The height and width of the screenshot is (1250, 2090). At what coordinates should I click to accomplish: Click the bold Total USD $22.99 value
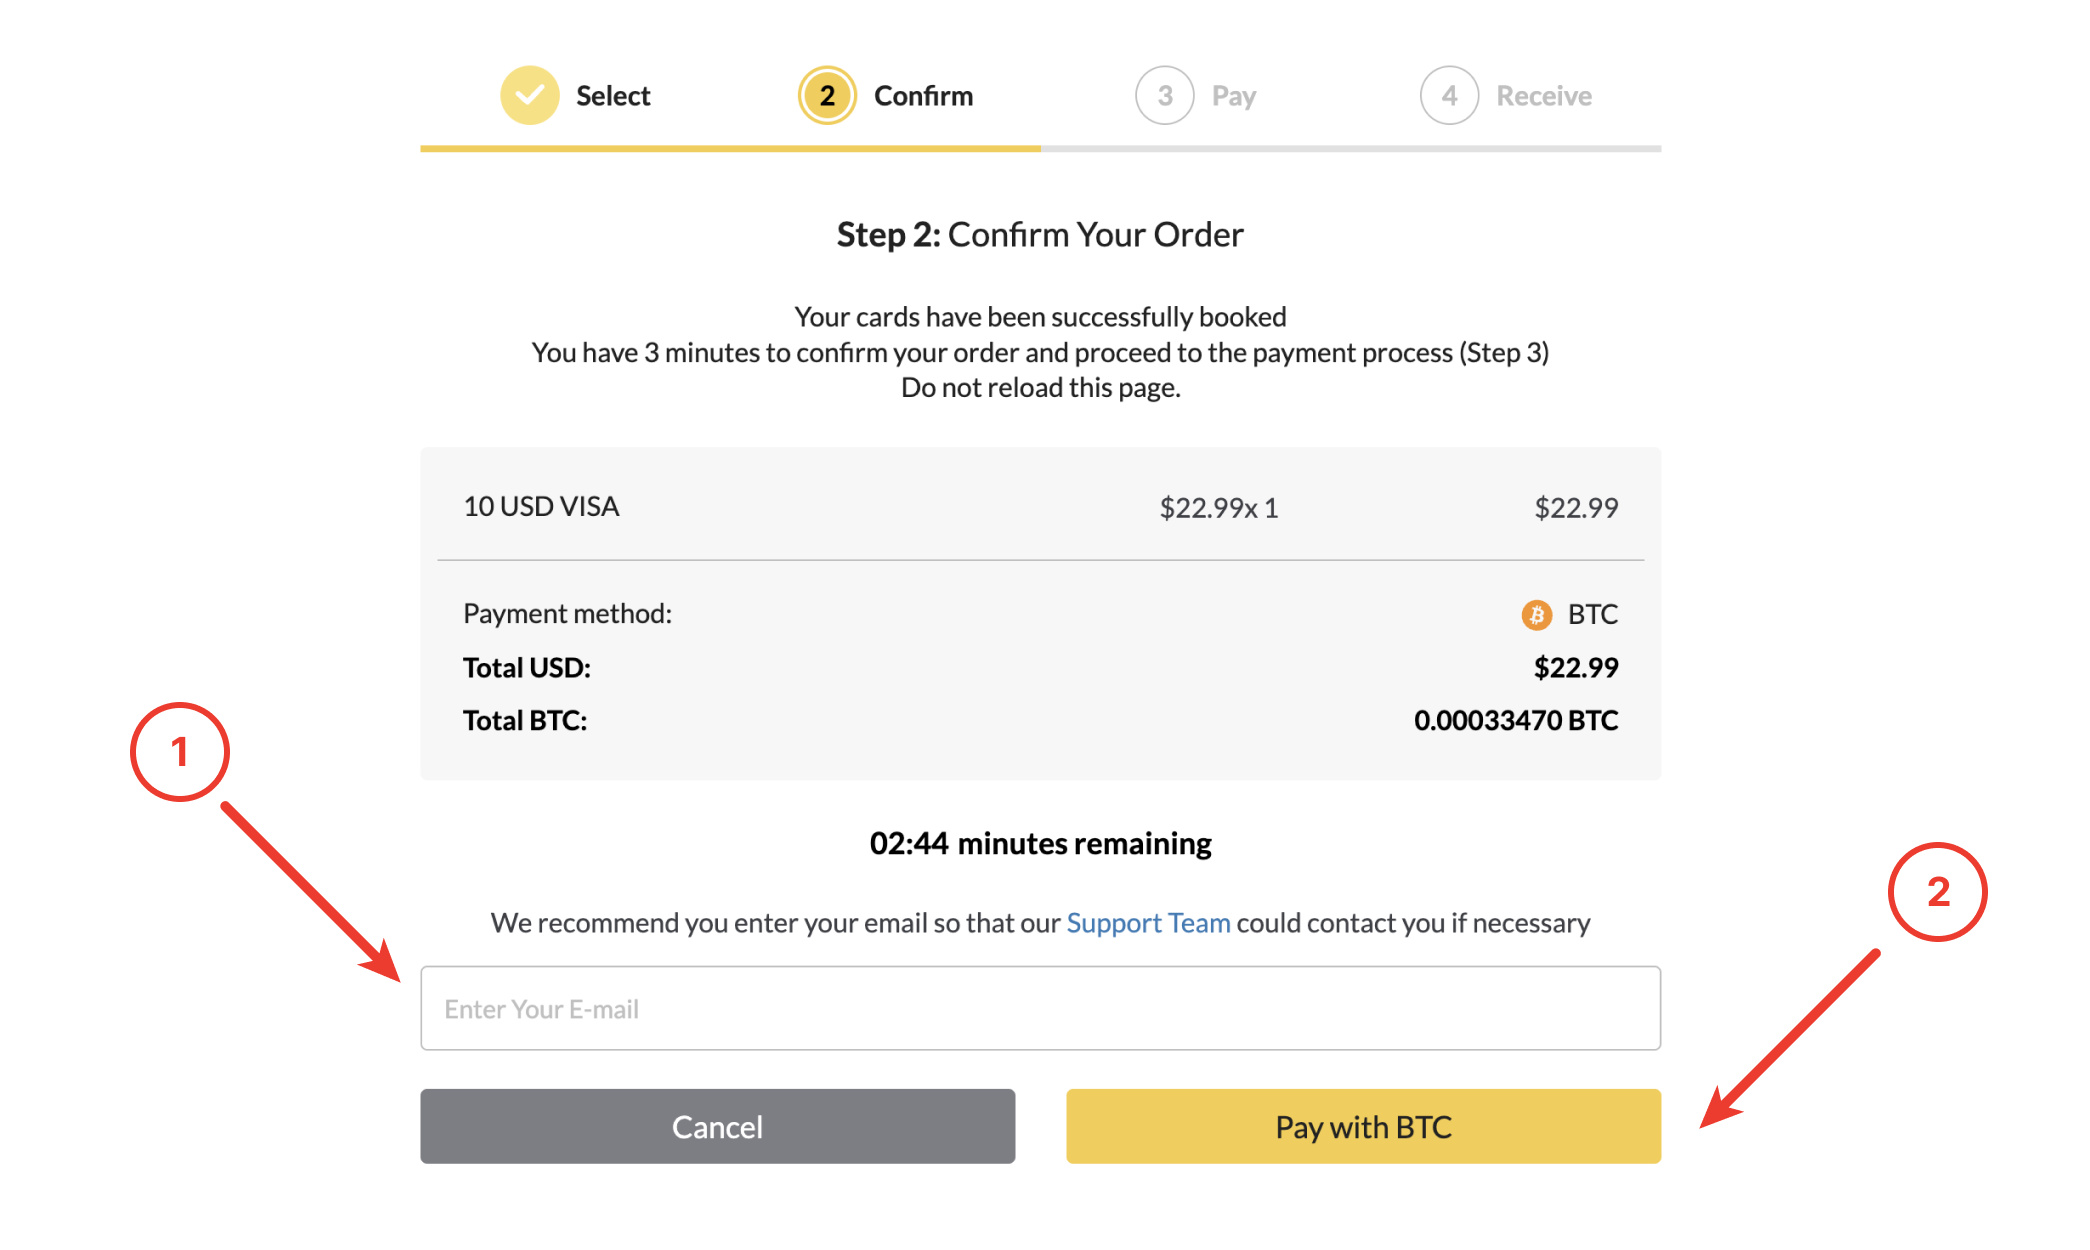[x=1576, y=668]
